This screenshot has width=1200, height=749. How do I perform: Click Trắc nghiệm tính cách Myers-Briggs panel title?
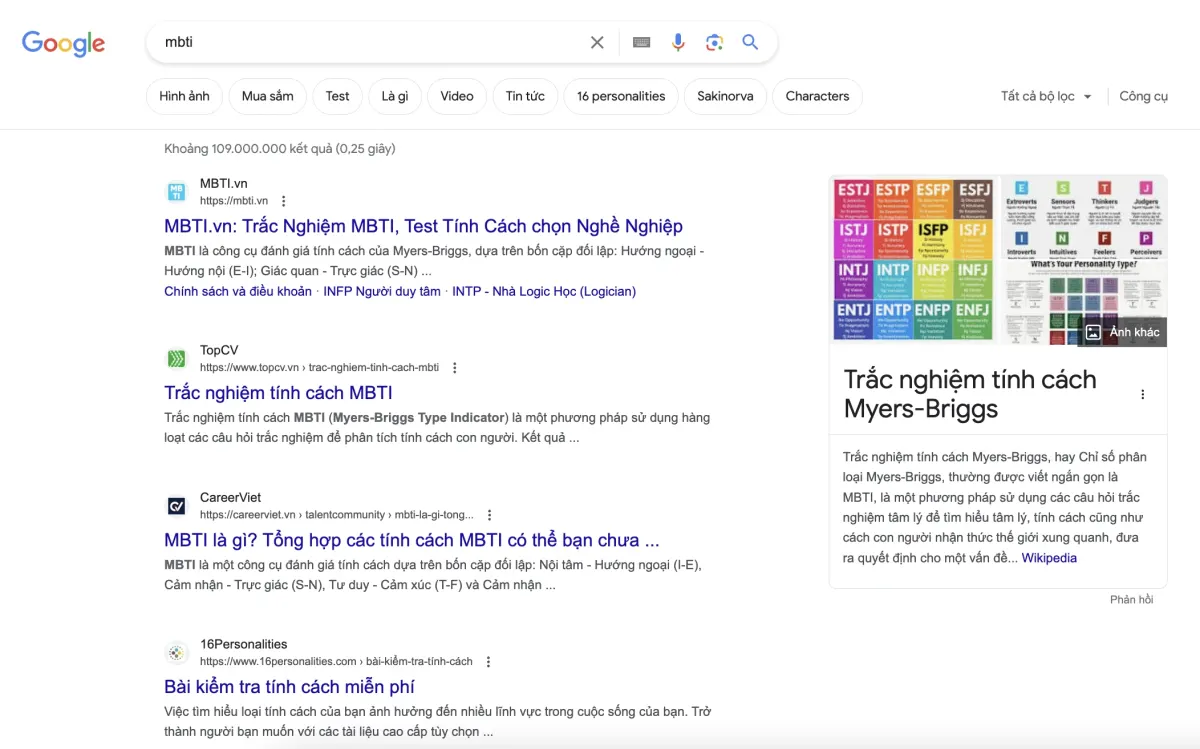point(970,394)
